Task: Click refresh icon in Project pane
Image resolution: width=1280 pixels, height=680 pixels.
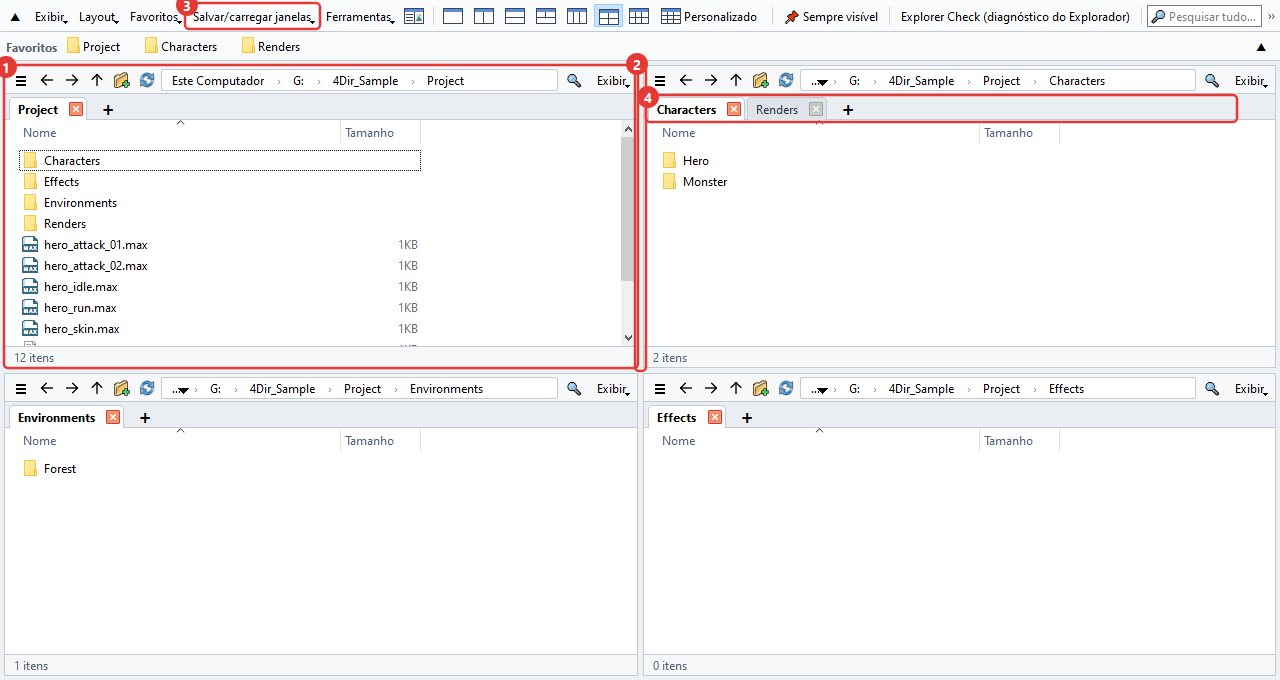Action: tap(147, 81)
